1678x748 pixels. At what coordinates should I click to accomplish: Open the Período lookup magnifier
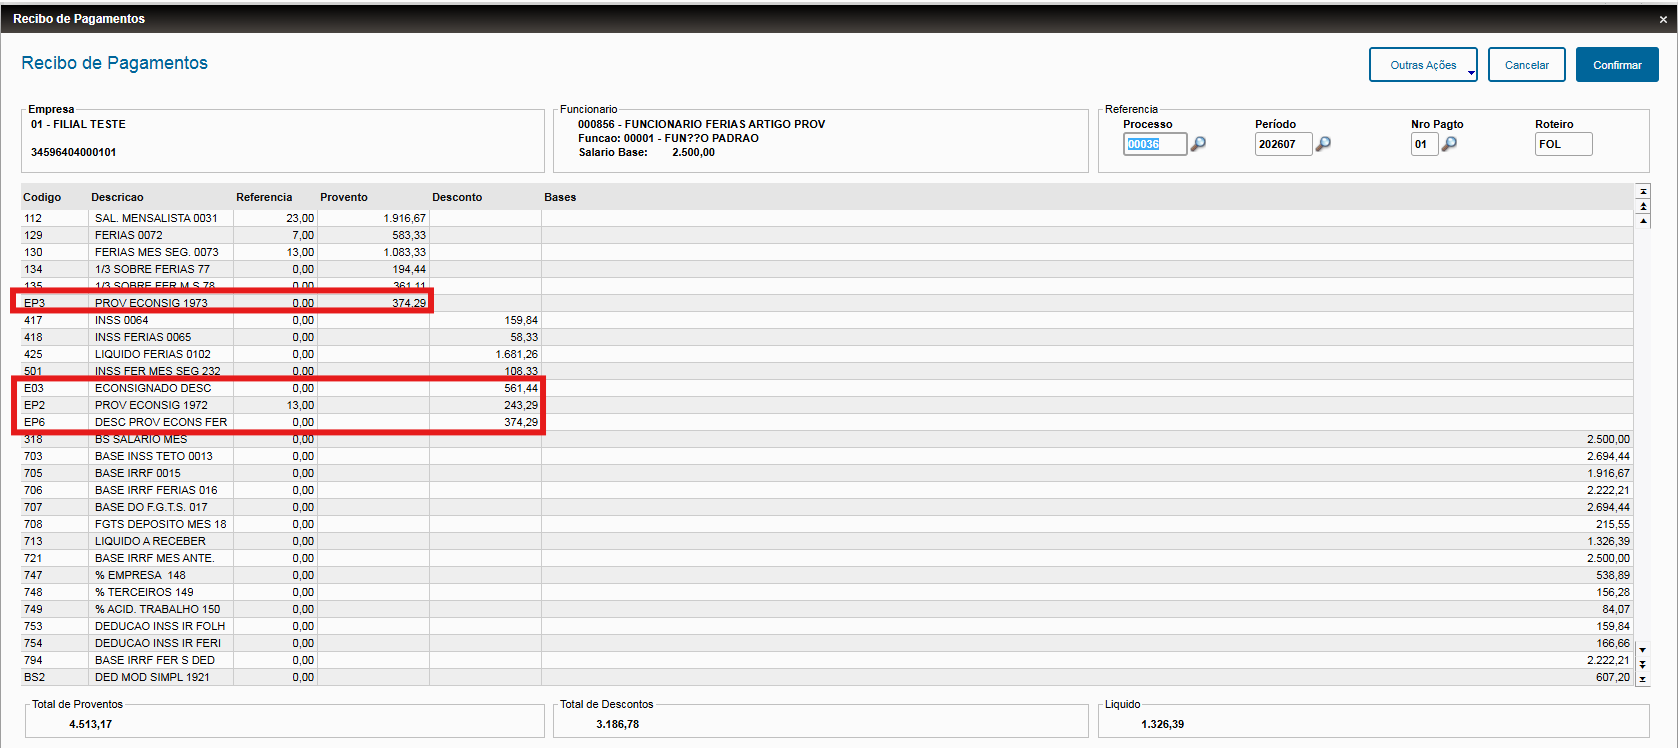coord(1323,144)
